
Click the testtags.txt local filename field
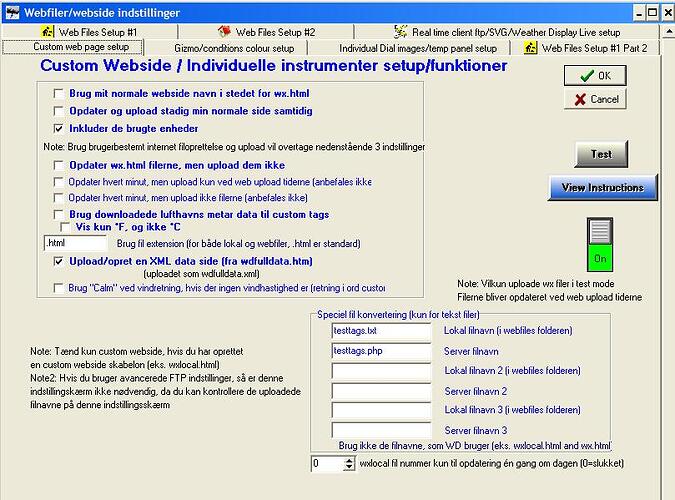381,331
